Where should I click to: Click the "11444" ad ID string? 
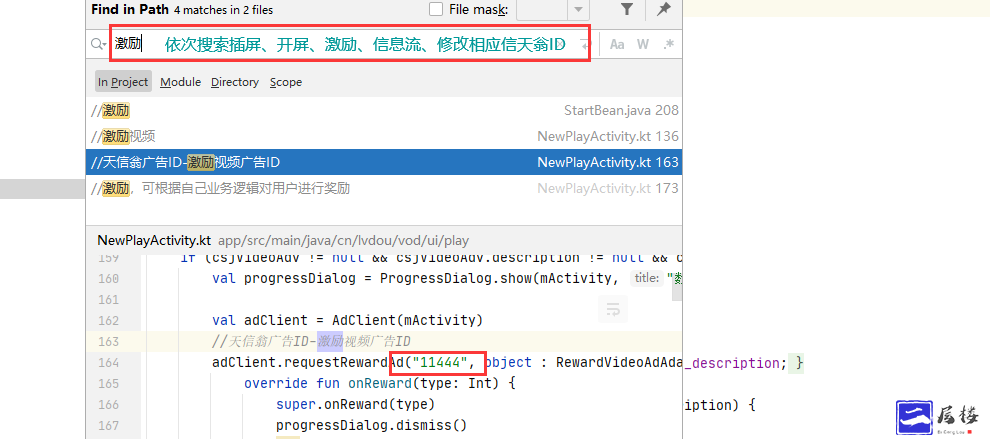coord(439,363)
